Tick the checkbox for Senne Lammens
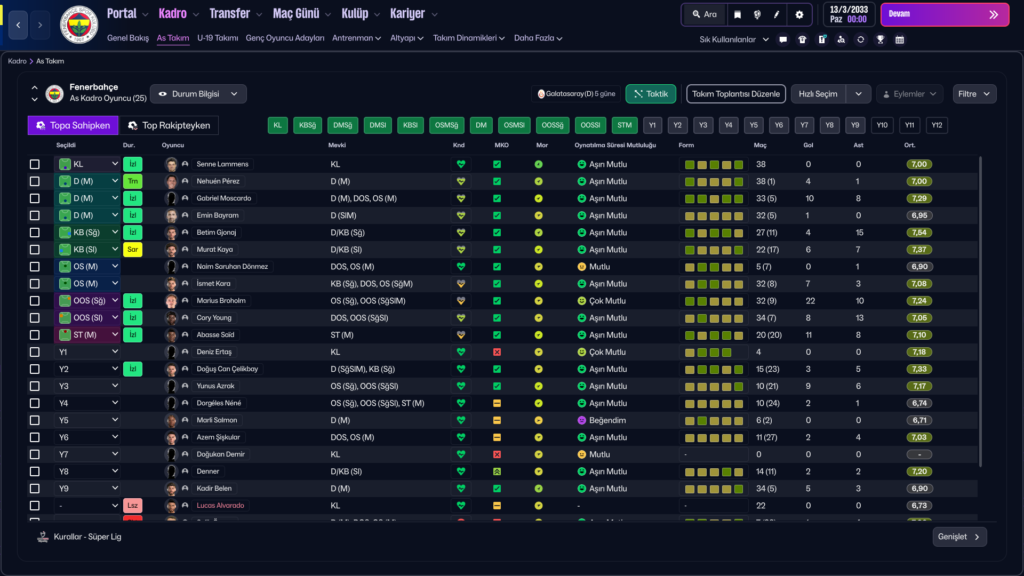Viewport: 1024px width, 576px height. click(x=35, y=164)
